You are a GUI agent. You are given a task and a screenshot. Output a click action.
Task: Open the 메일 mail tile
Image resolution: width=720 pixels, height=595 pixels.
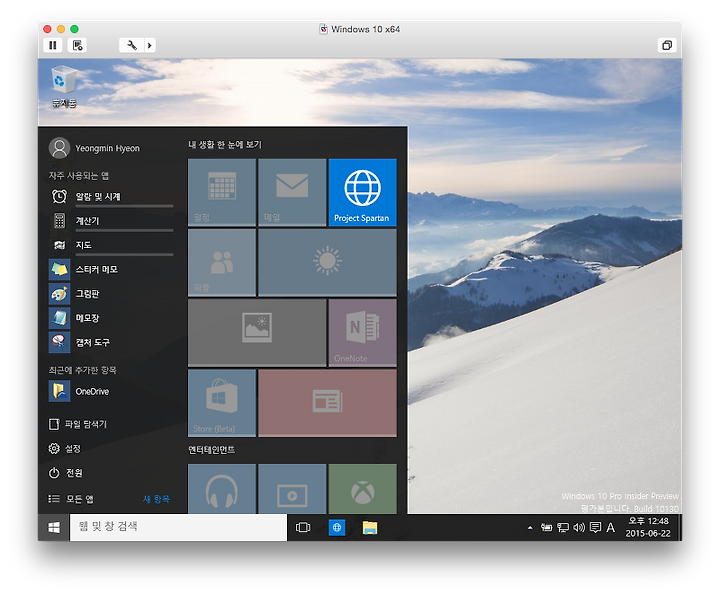click(x=292, y=192)
